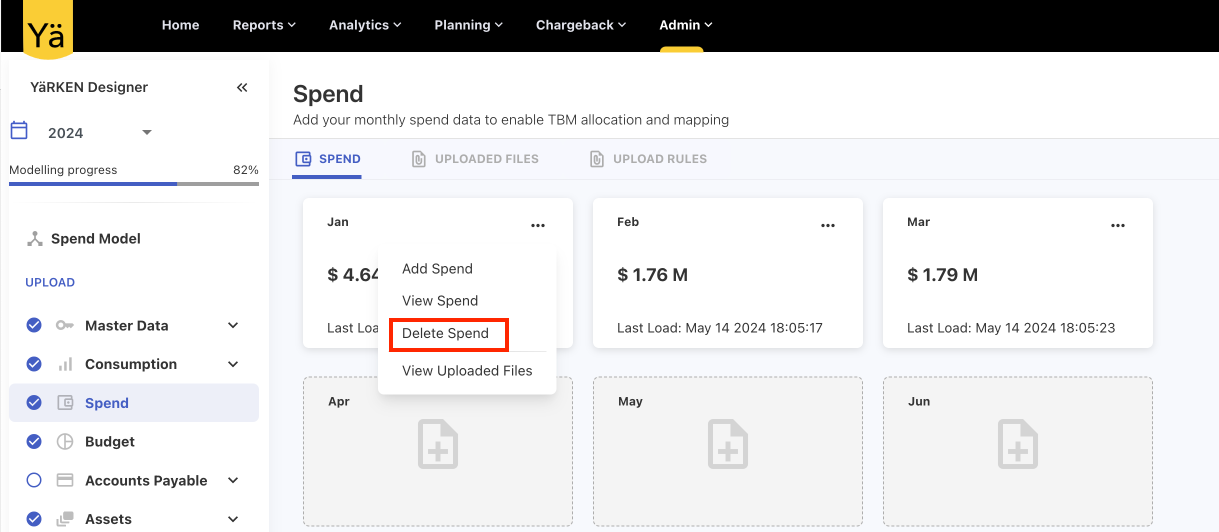Expand the Consumption section chevron
The image size is (1219, 532).
click(x=233, y=364)
